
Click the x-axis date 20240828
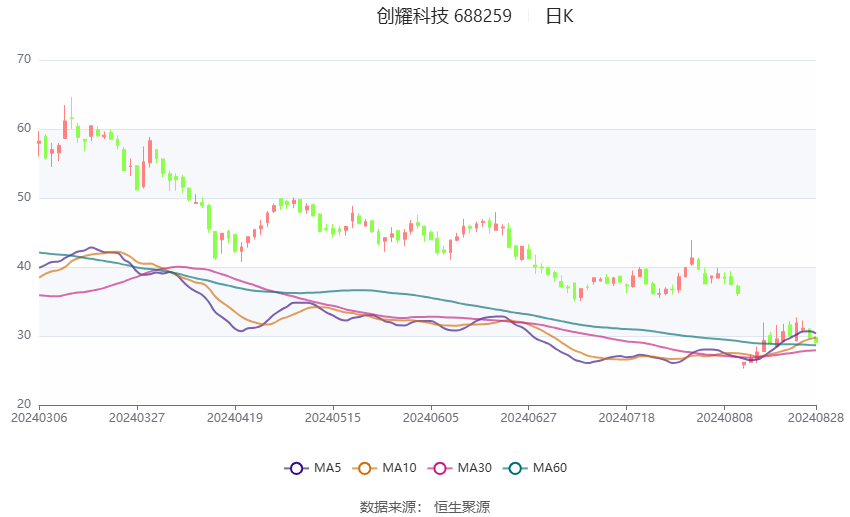816,418
